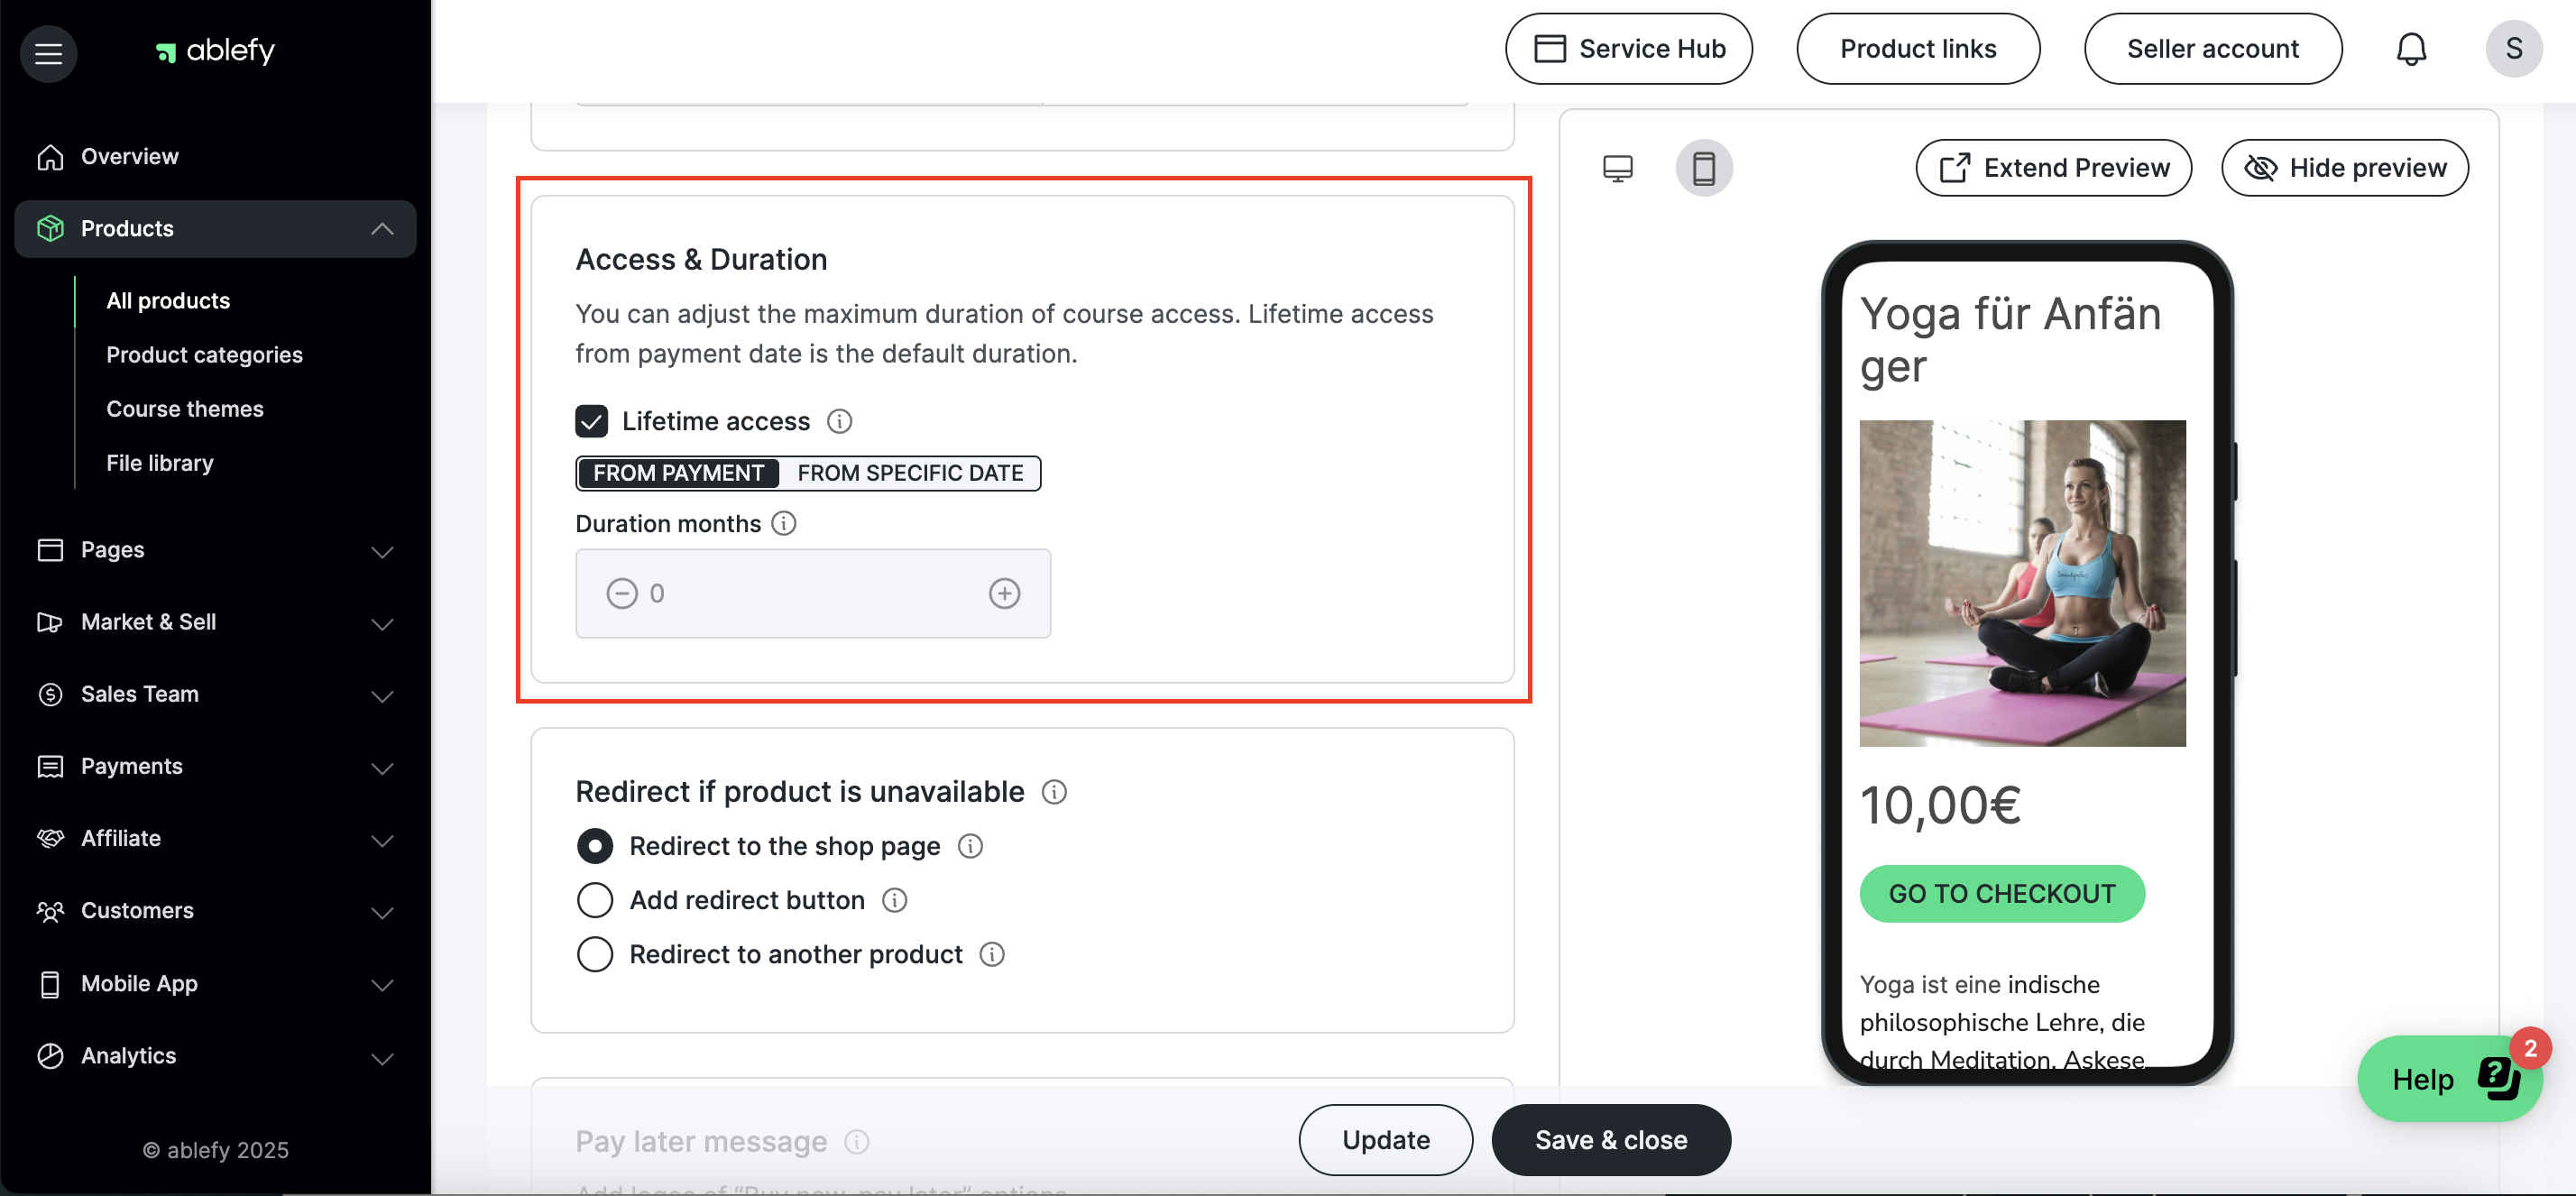Show info for Add redirect button
The height and width of the screenshot is (1196, 2576).
(x=894, y=901)
